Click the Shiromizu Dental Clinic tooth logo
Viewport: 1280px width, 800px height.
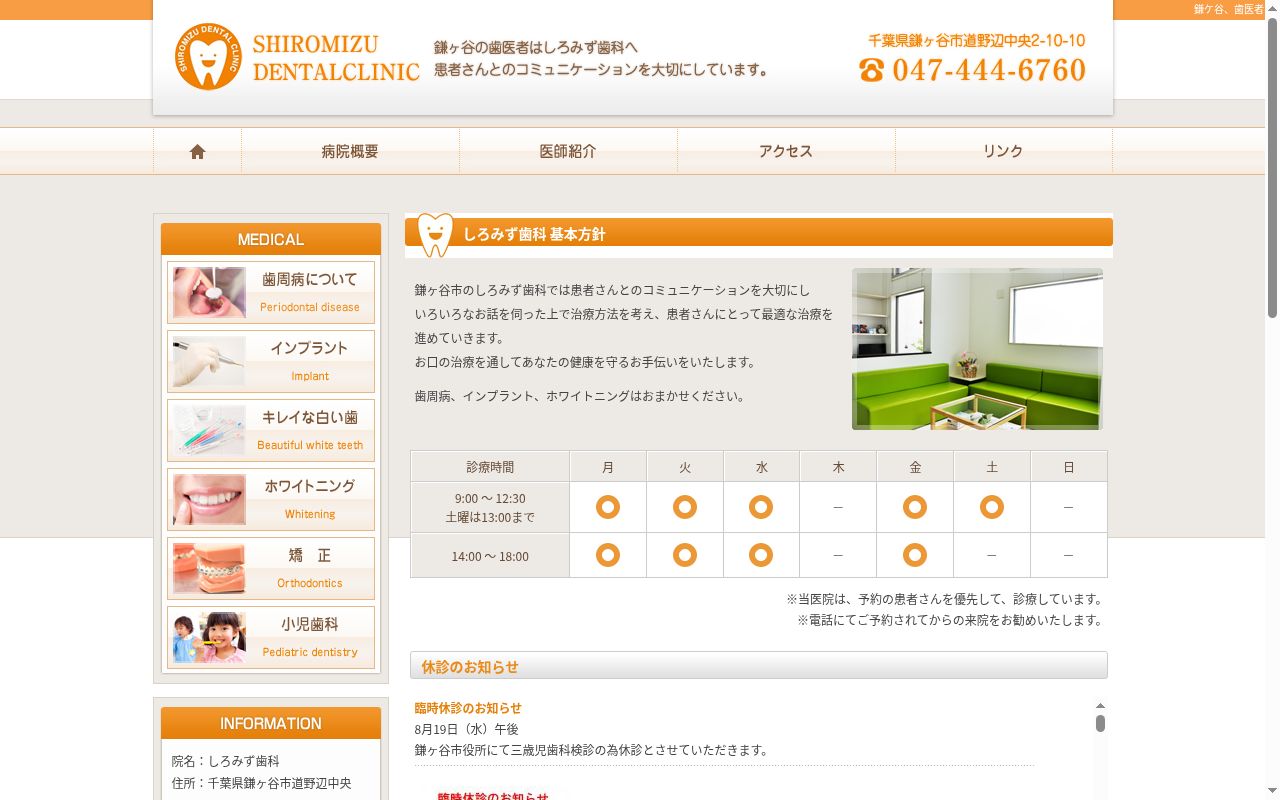pyautogui.click(x=208, y=57)
